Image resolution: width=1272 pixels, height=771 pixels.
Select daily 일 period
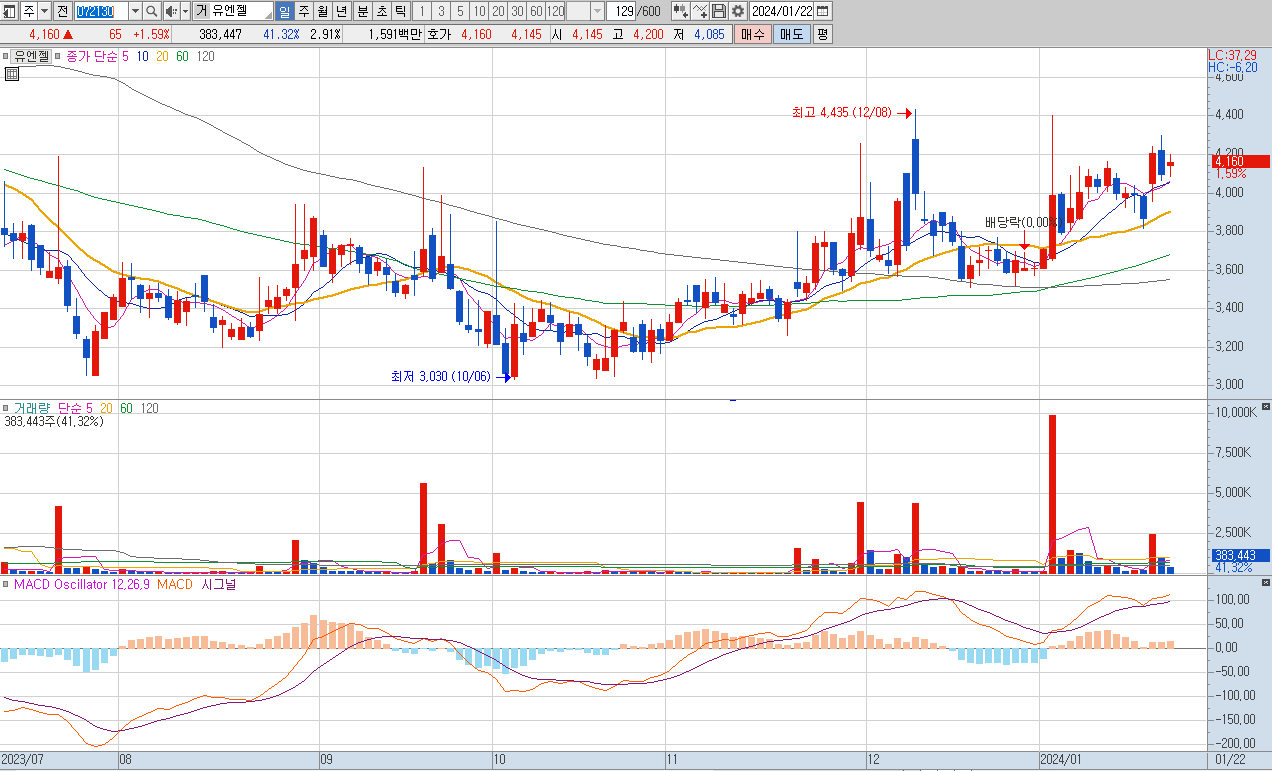(x=284, y=11)
